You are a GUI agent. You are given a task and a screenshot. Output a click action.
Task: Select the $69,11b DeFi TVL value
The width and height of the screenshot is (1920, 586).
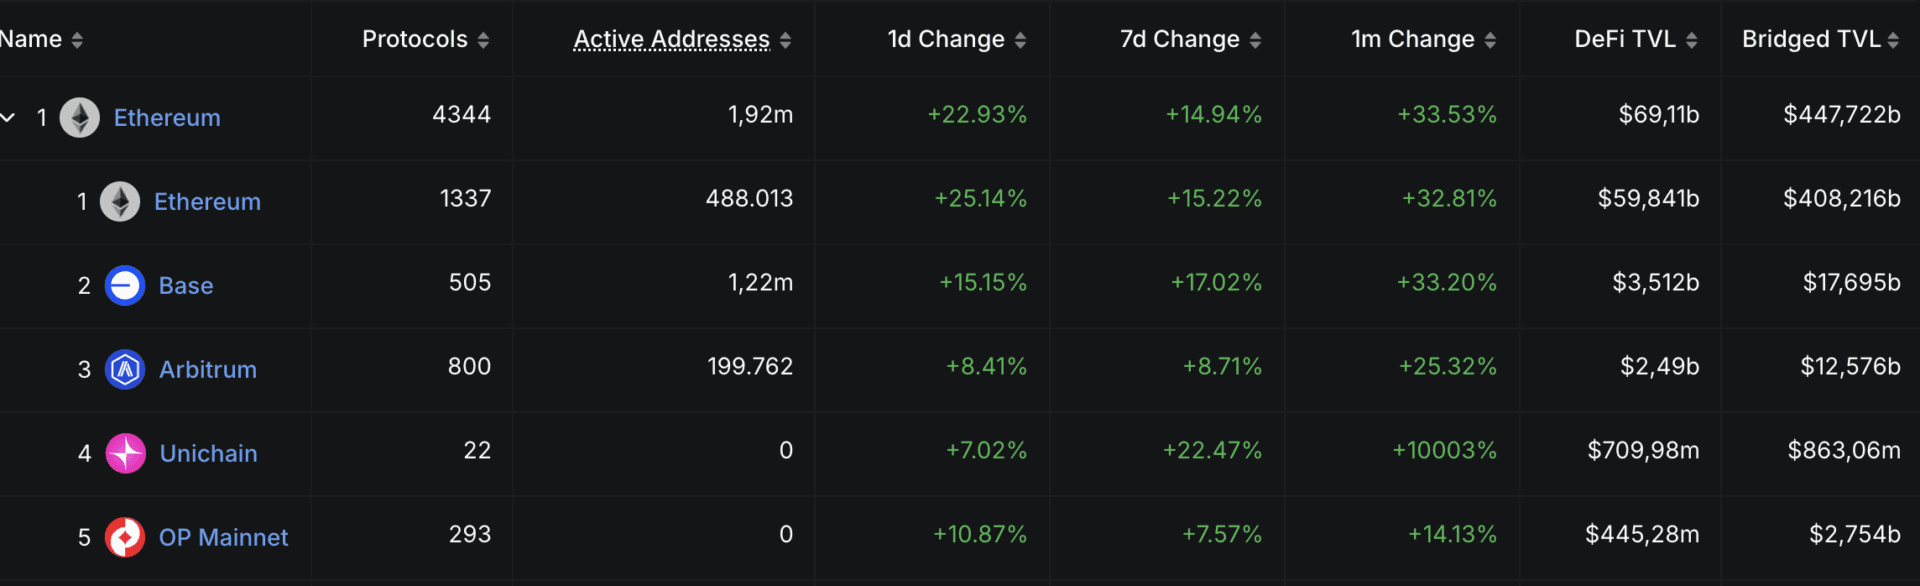[x=1659, y=115]
